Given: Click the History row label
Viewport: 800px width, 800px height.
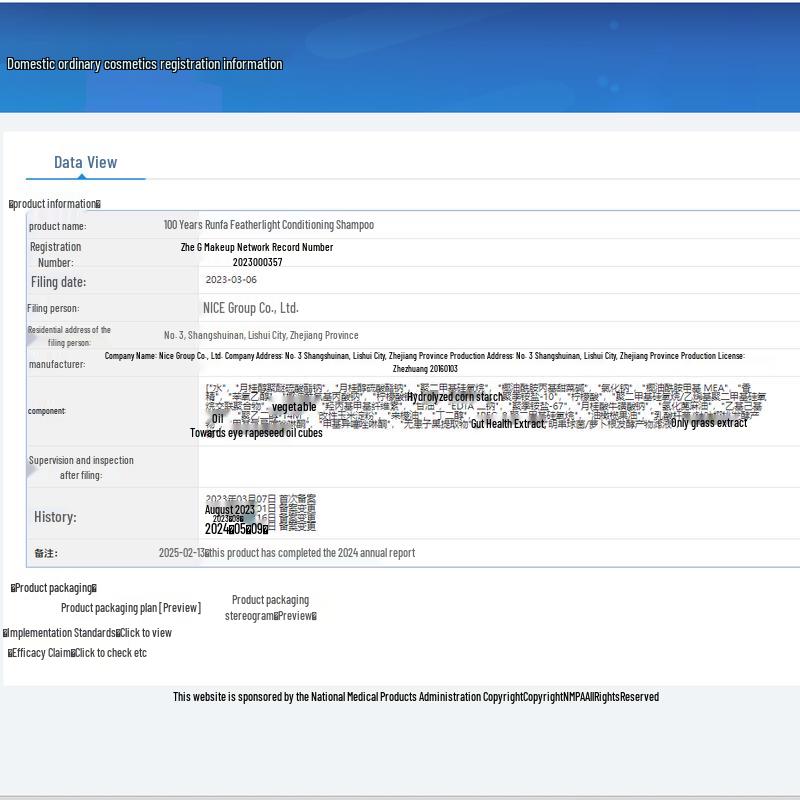Looking at the screenshot, I should coord(55,517).
